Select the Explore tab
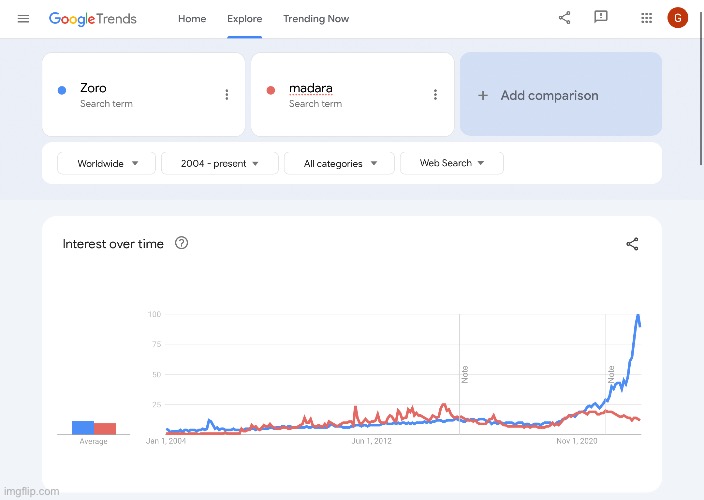Viewport: 704px width, 500px height. point(245,19)
